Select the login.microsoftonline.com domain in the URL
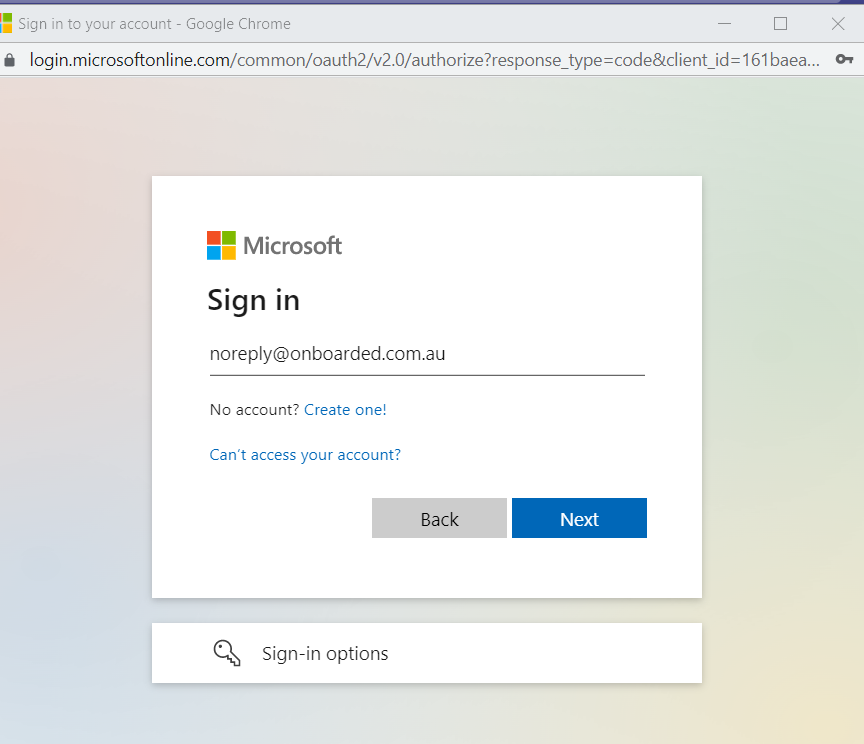This screenshot has width=864, height=744. (129, 60)
